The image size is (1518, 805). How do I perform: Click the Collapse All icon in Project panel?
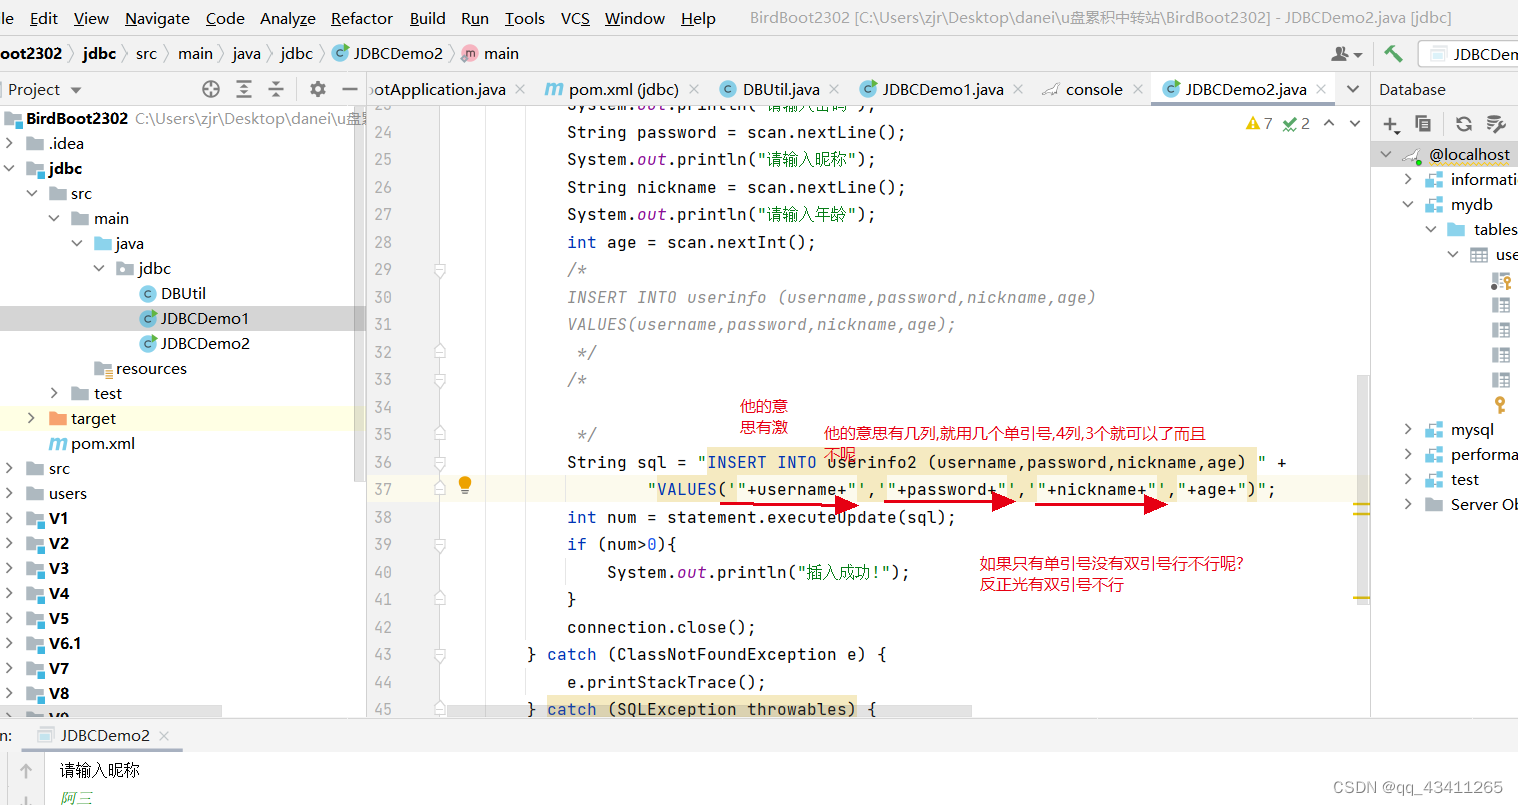tap(276, 89)
